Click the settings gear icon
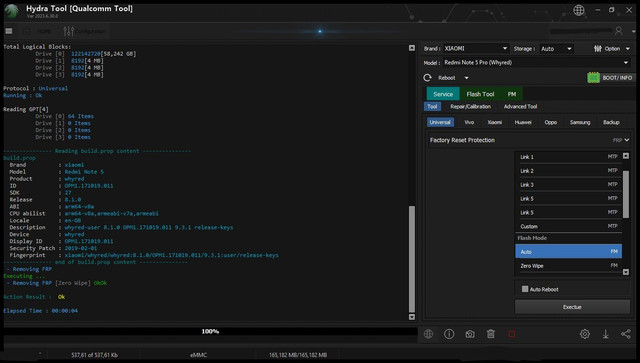The width and height of the screenshot is (640, 363). pyautogui.click(x=584, y=334)
